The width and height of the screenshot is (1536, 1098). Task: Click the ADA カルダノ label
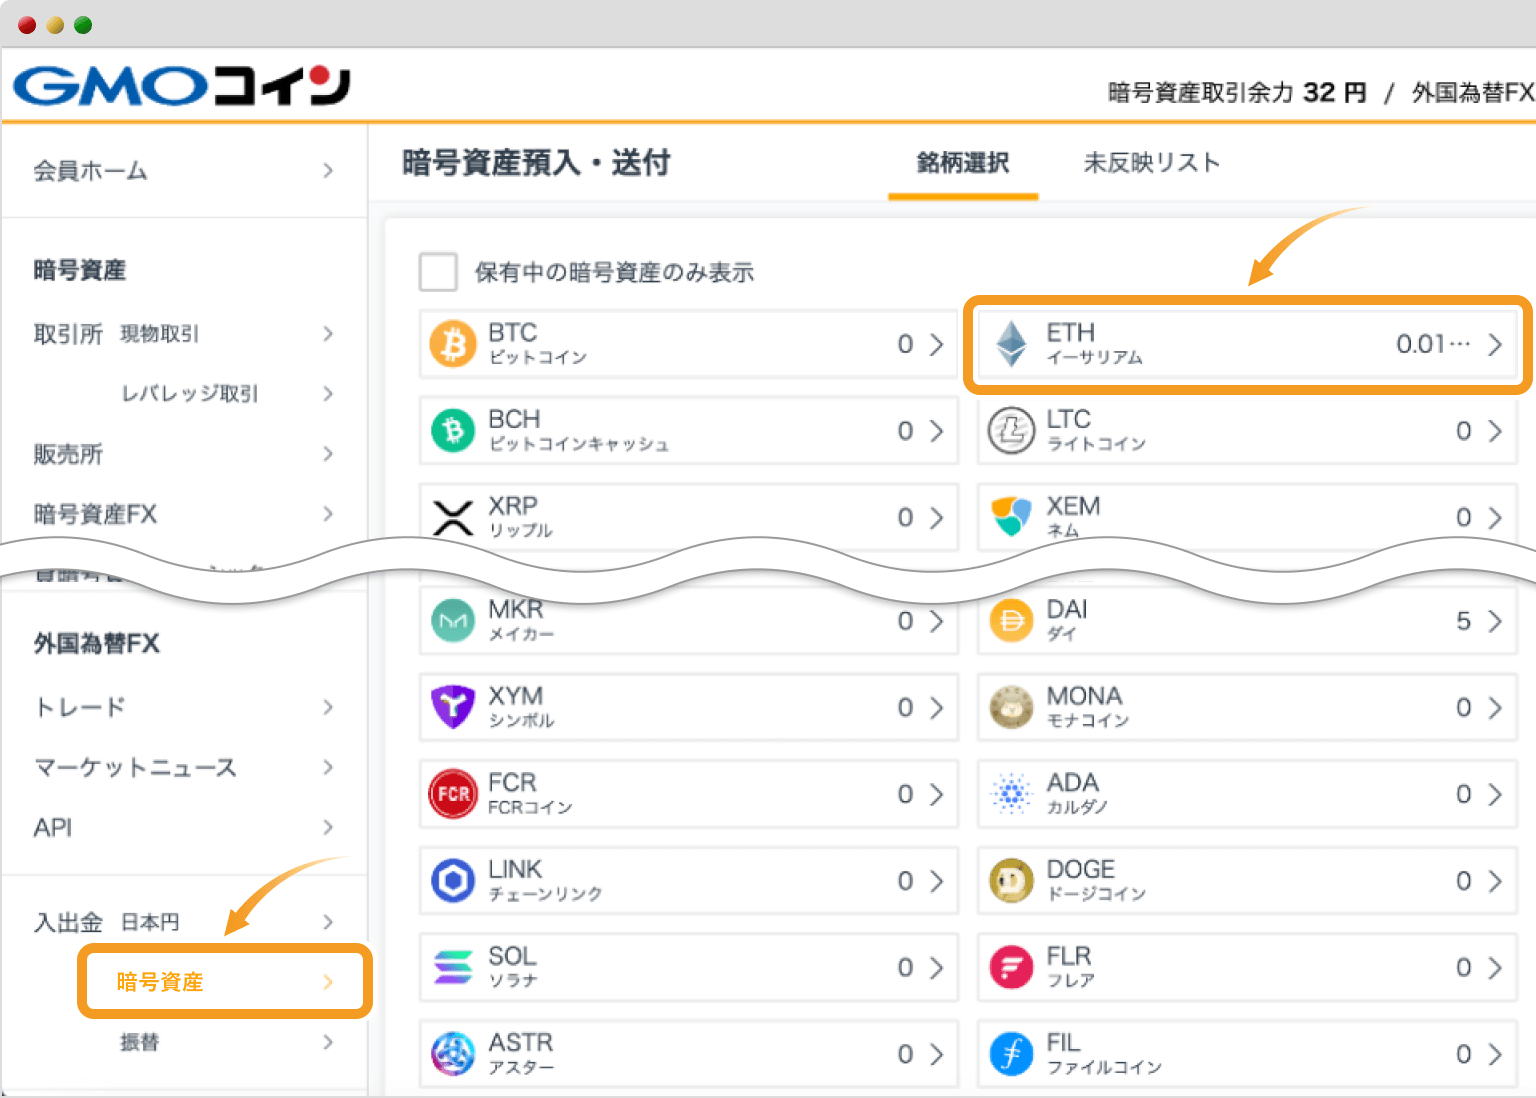pos(1077,794)
